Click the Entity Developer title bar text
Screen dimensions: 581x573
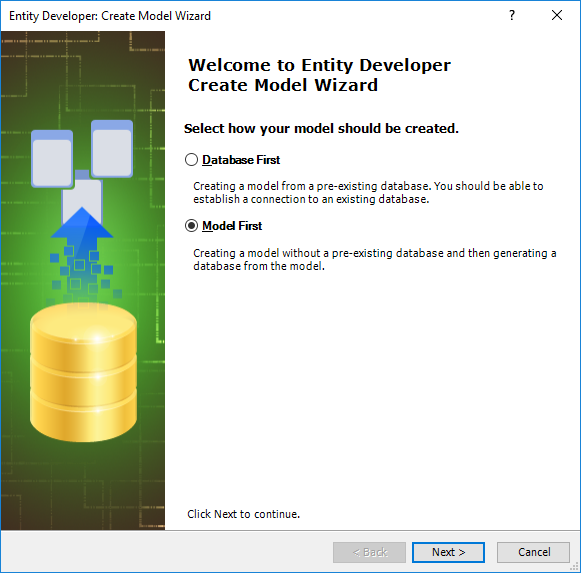[110, 16]
